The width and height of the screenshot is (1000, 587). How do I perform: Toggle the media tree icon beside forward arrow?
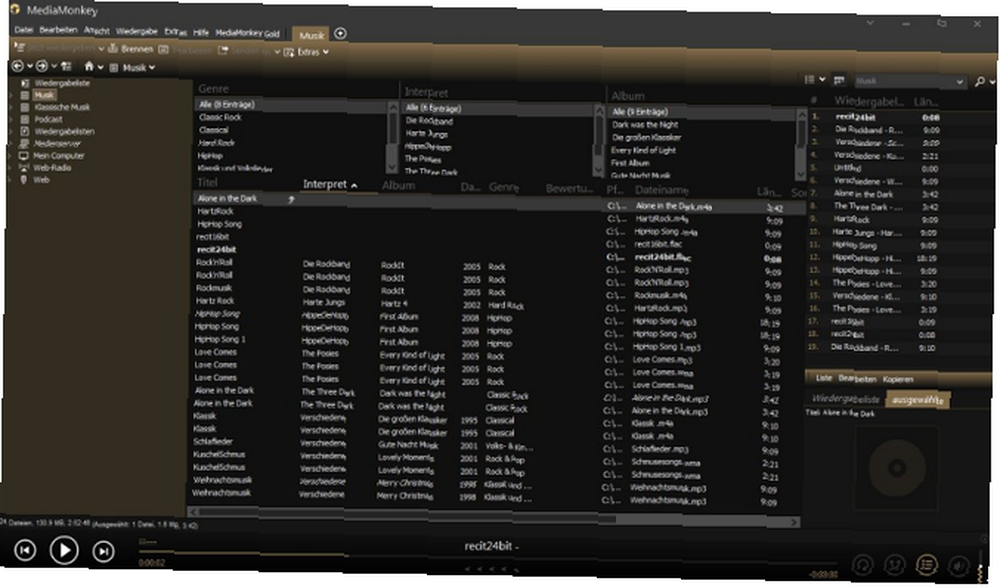66,66
